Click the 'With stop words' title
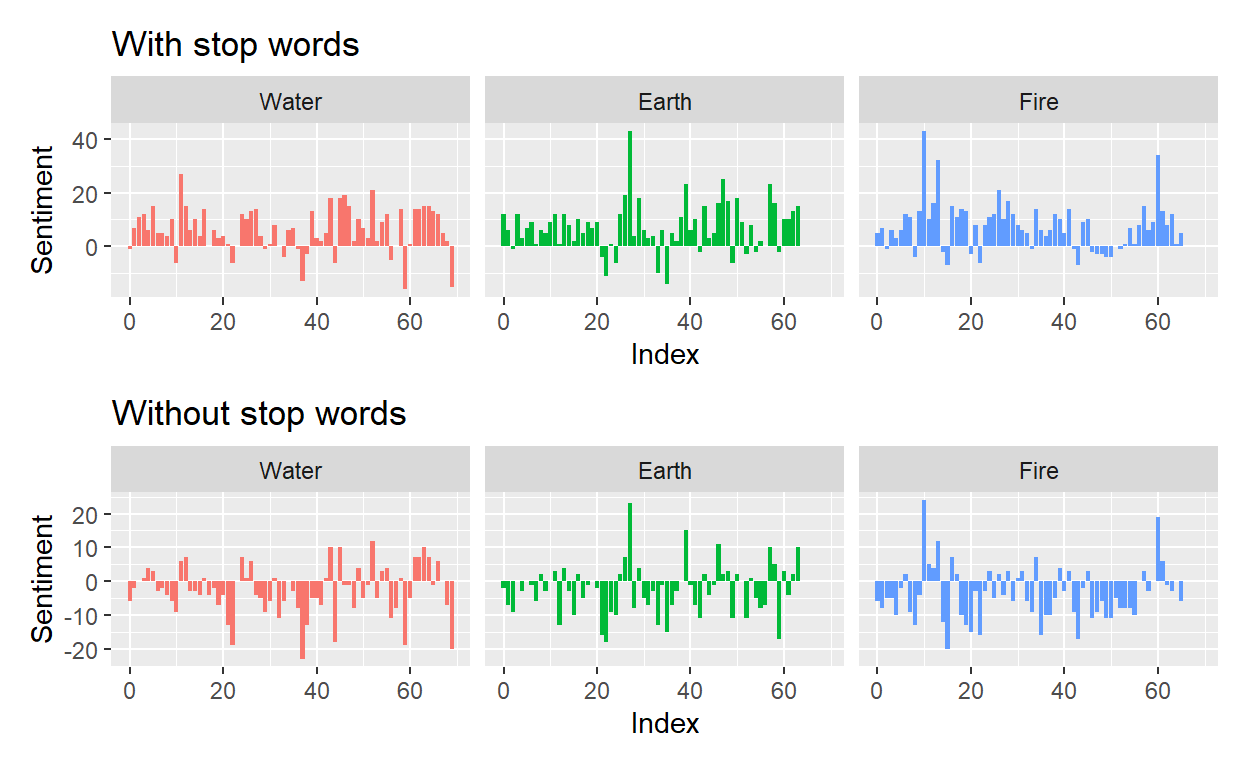Screen dimensions: 1248x768 (235, 44)
